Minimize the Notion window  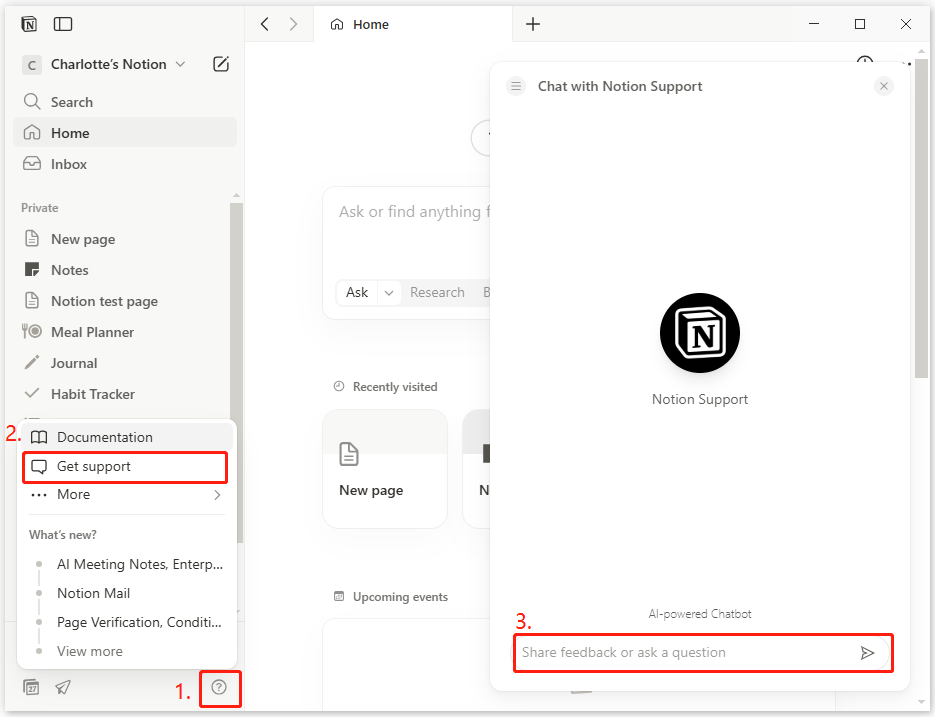click(x=813, y=24)
